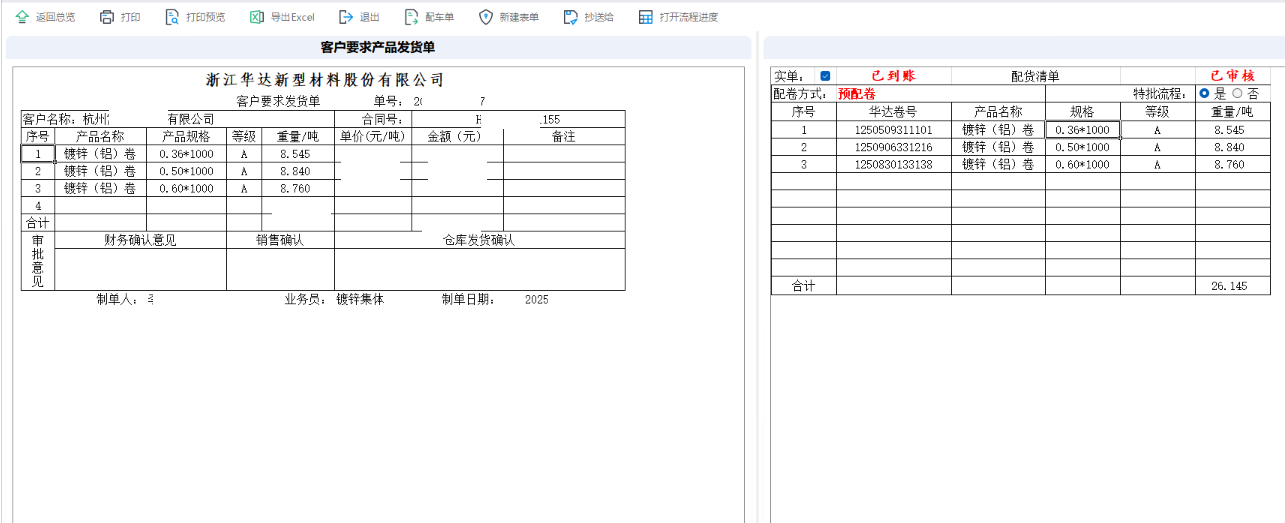Image resolution: width=1285 pixels, height=523 pixels.
Task: Click the 已到账 status label
Action: [x=893, y=76]
